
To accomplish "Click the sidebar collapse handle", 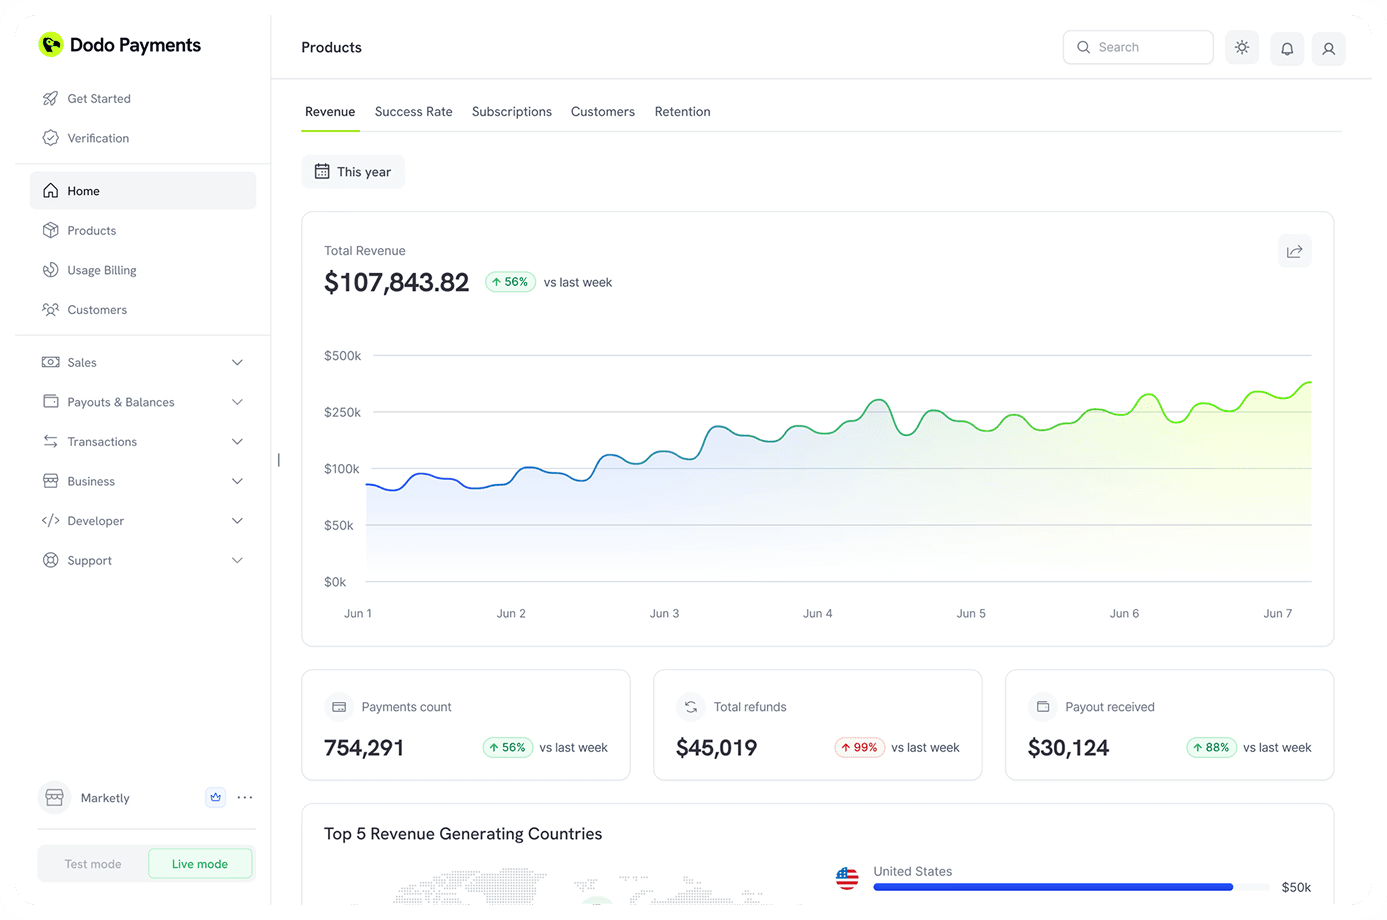I will [x=279, y=460].
